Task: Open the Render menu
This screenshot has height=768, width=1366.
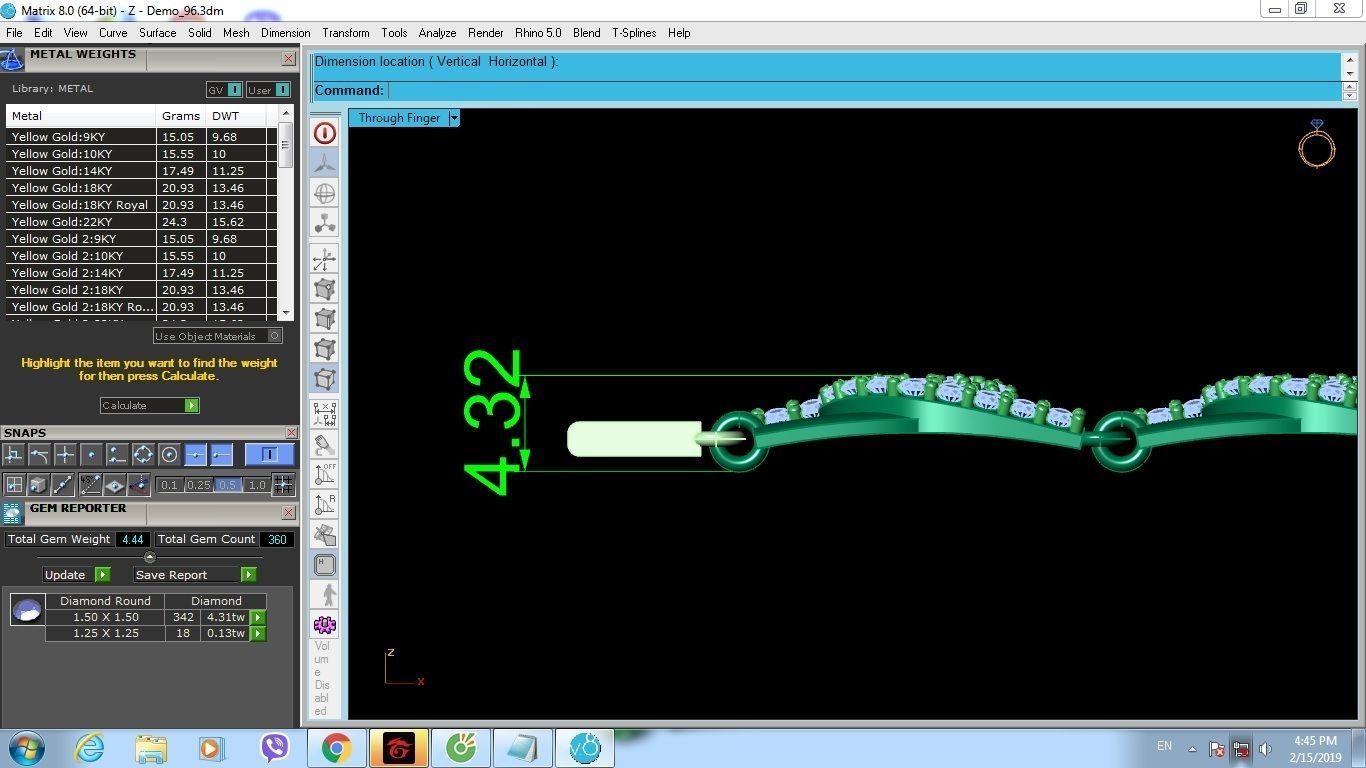Action: (x=486, y=33)
